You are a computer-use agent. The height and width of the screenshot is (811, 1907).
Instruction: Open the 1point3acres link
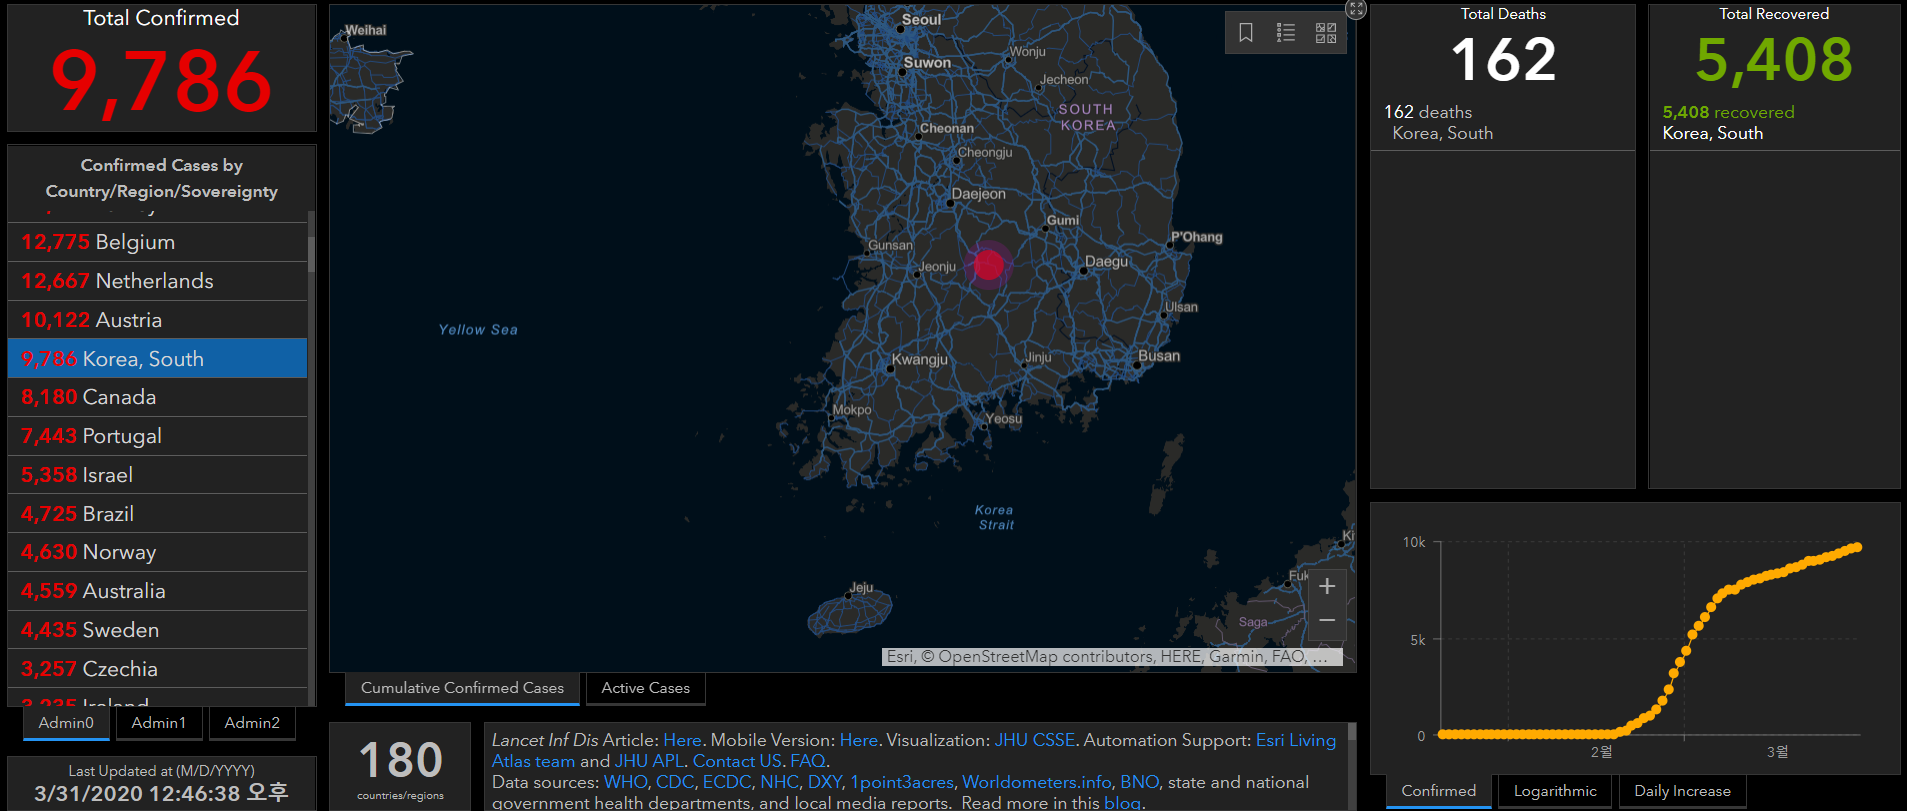point(902,782)
